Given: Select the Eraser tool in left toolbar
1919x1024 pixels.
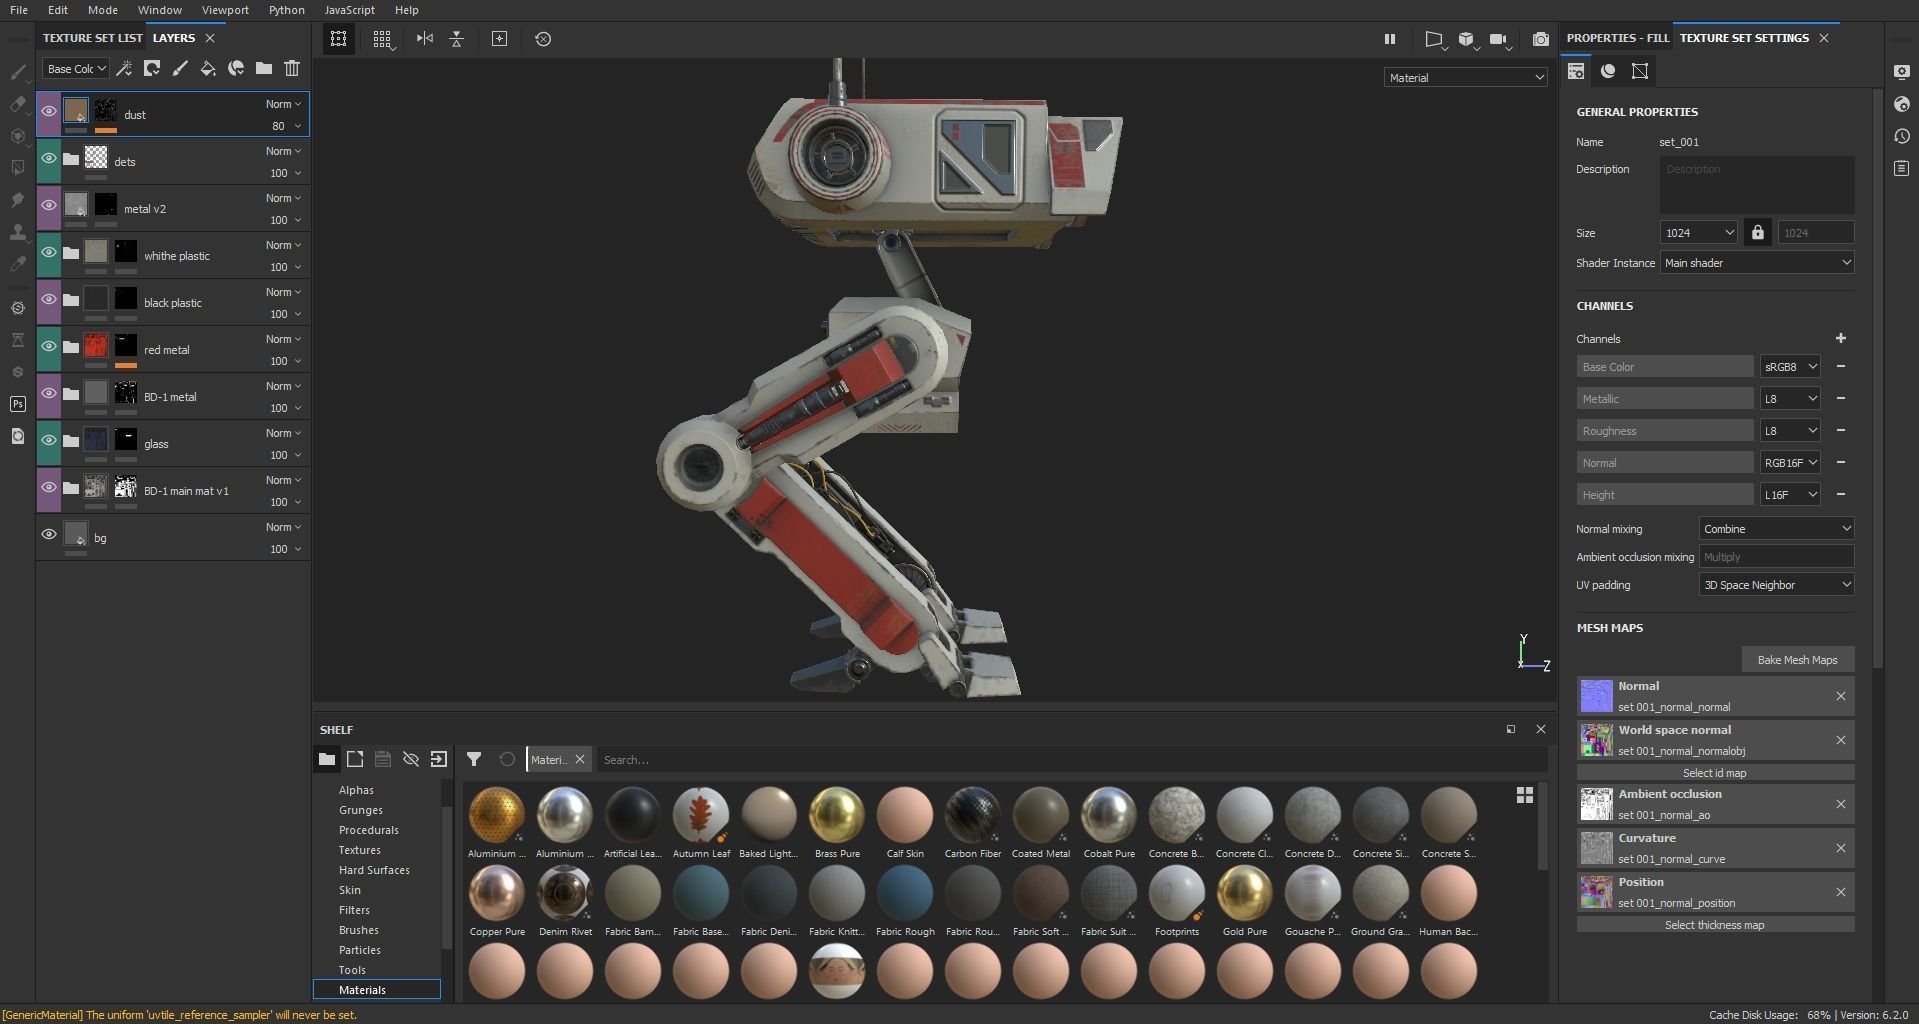Looking at the screenshot, I should click(17, 104).
